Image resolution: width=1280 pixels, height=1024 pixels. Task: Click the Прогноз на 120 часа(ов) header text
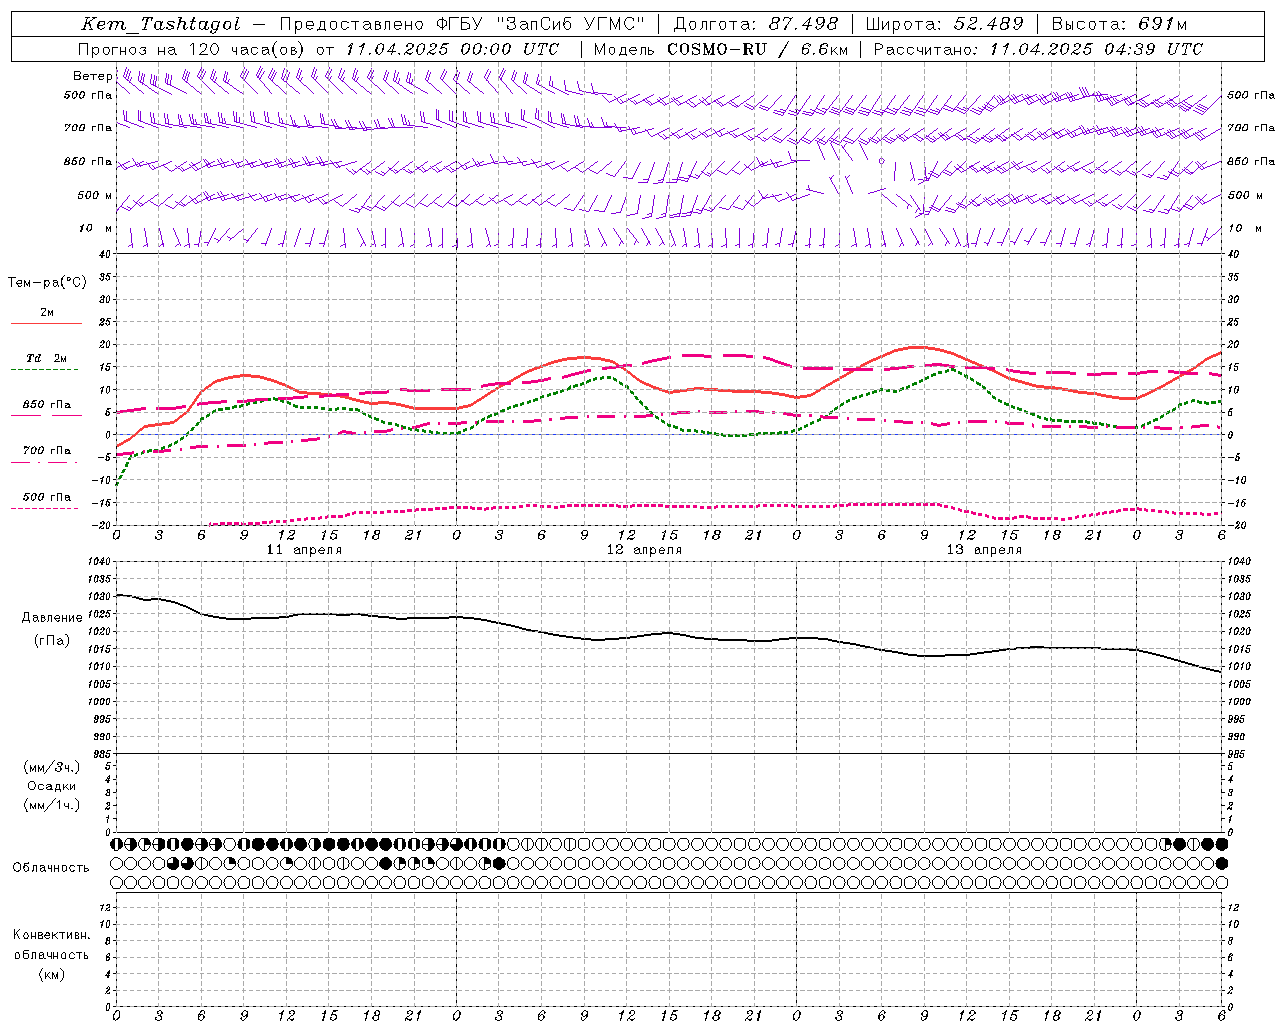tap(192, 49)
